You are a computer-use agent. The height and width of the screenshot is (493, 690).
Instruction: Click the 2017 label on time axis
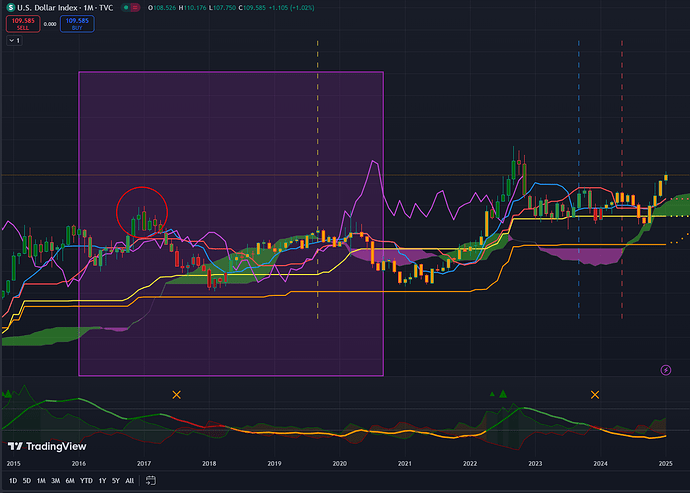[x=144, y=464]
